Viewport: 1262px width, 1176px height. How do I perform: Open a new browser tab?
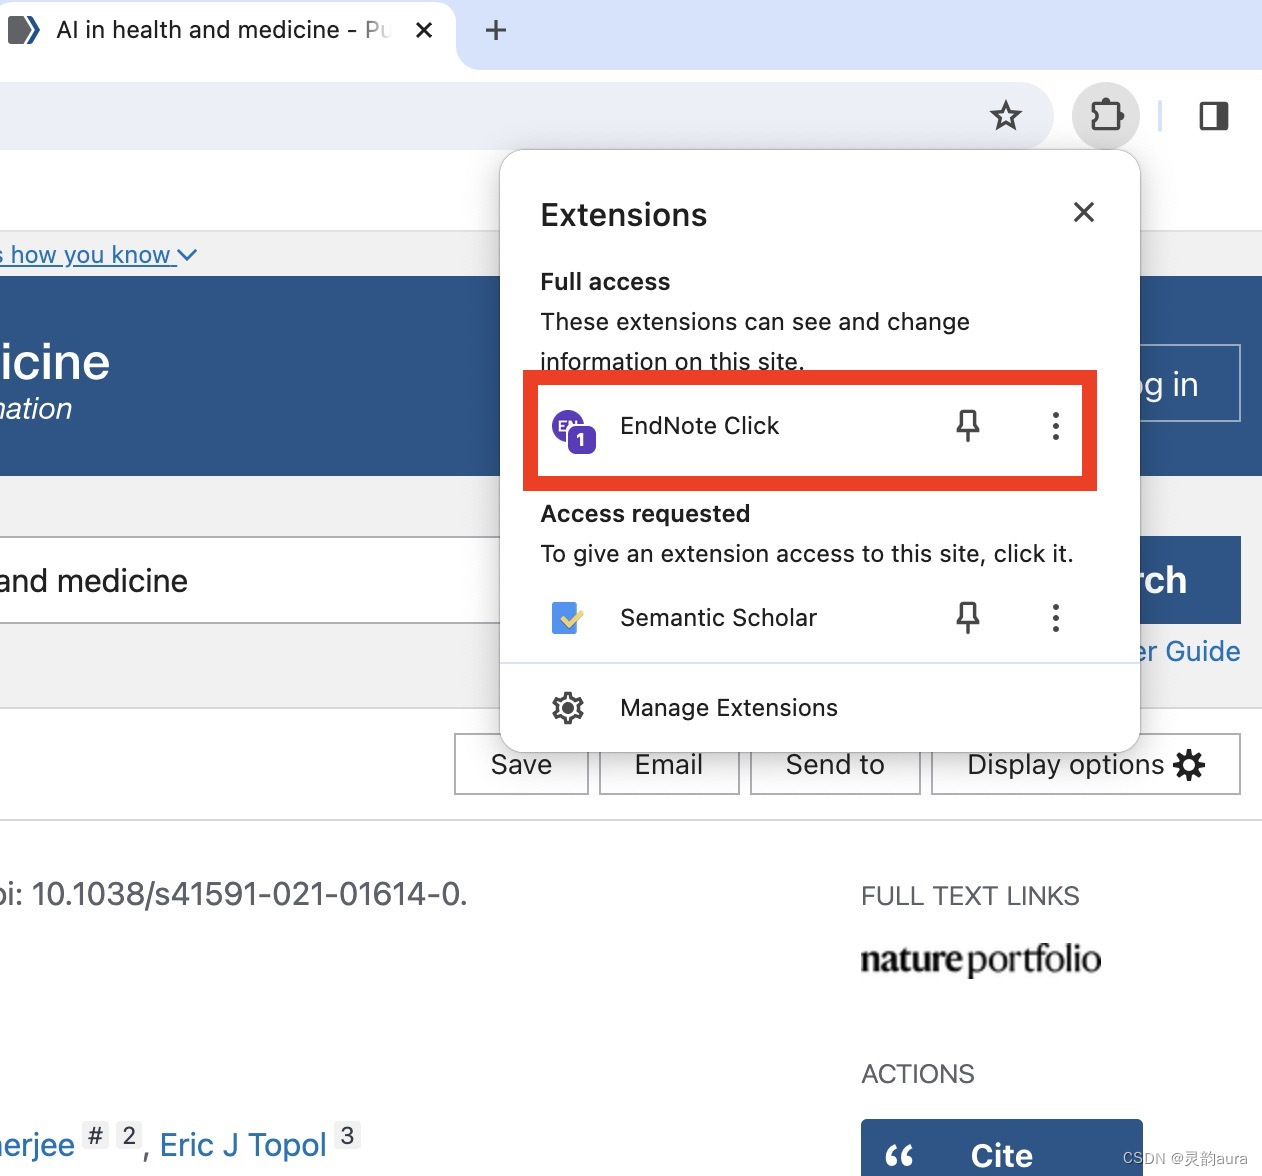(x=495, y=30)
